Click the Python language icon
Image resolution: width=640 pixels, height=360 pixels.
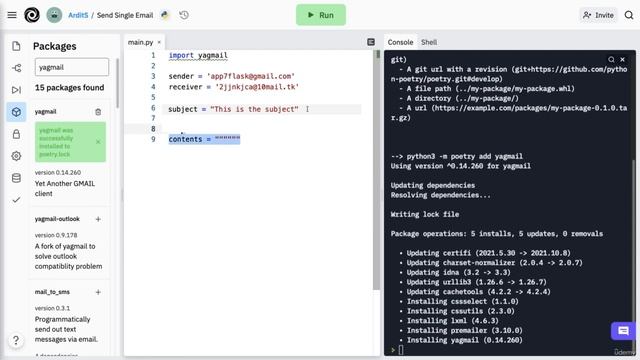(x=164, y=15)
